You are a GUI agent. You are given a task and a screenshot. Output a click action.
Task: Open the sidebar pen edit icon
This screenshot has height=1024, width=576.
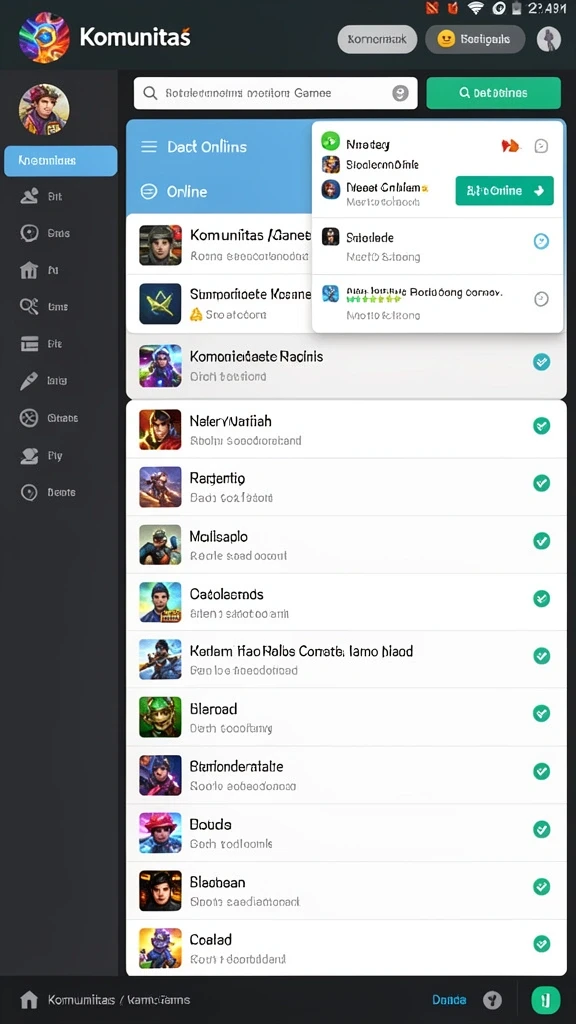tap(29, 381)
